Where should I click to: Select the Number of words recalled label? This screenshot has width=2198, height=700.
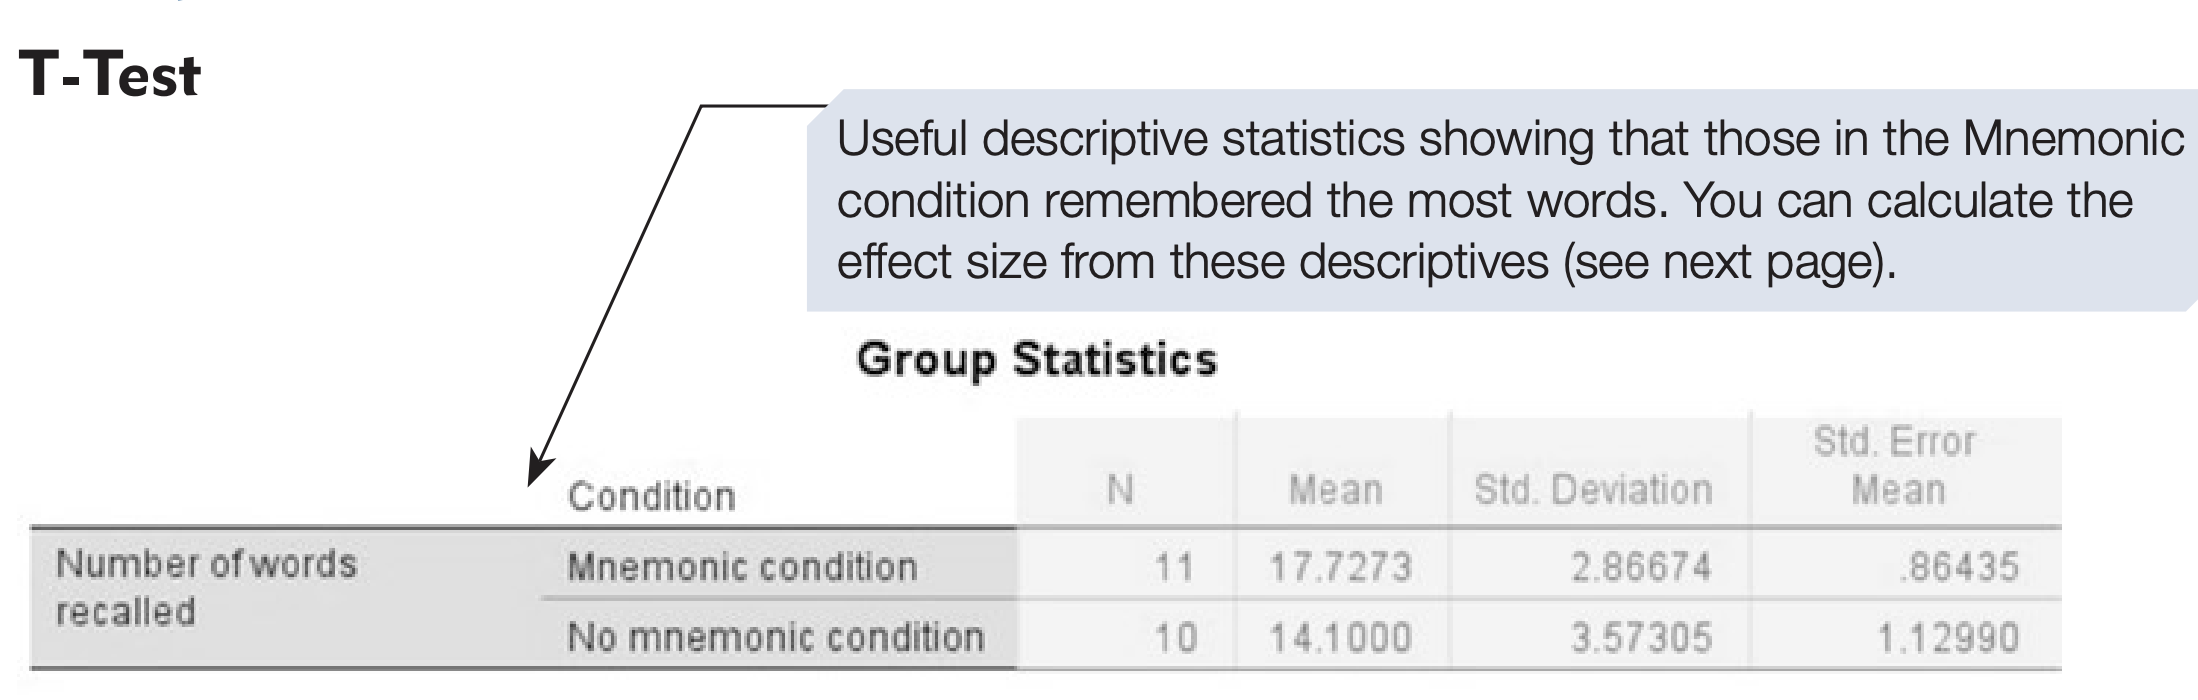(206, 587)
